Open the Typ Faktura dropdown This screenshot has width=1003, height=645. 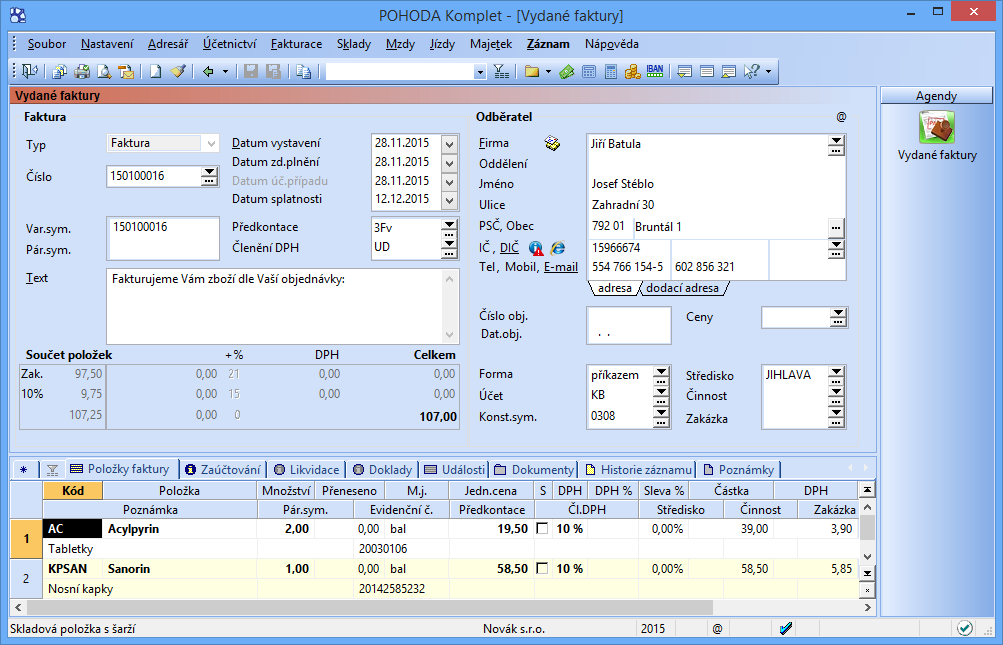pos(211,143)
